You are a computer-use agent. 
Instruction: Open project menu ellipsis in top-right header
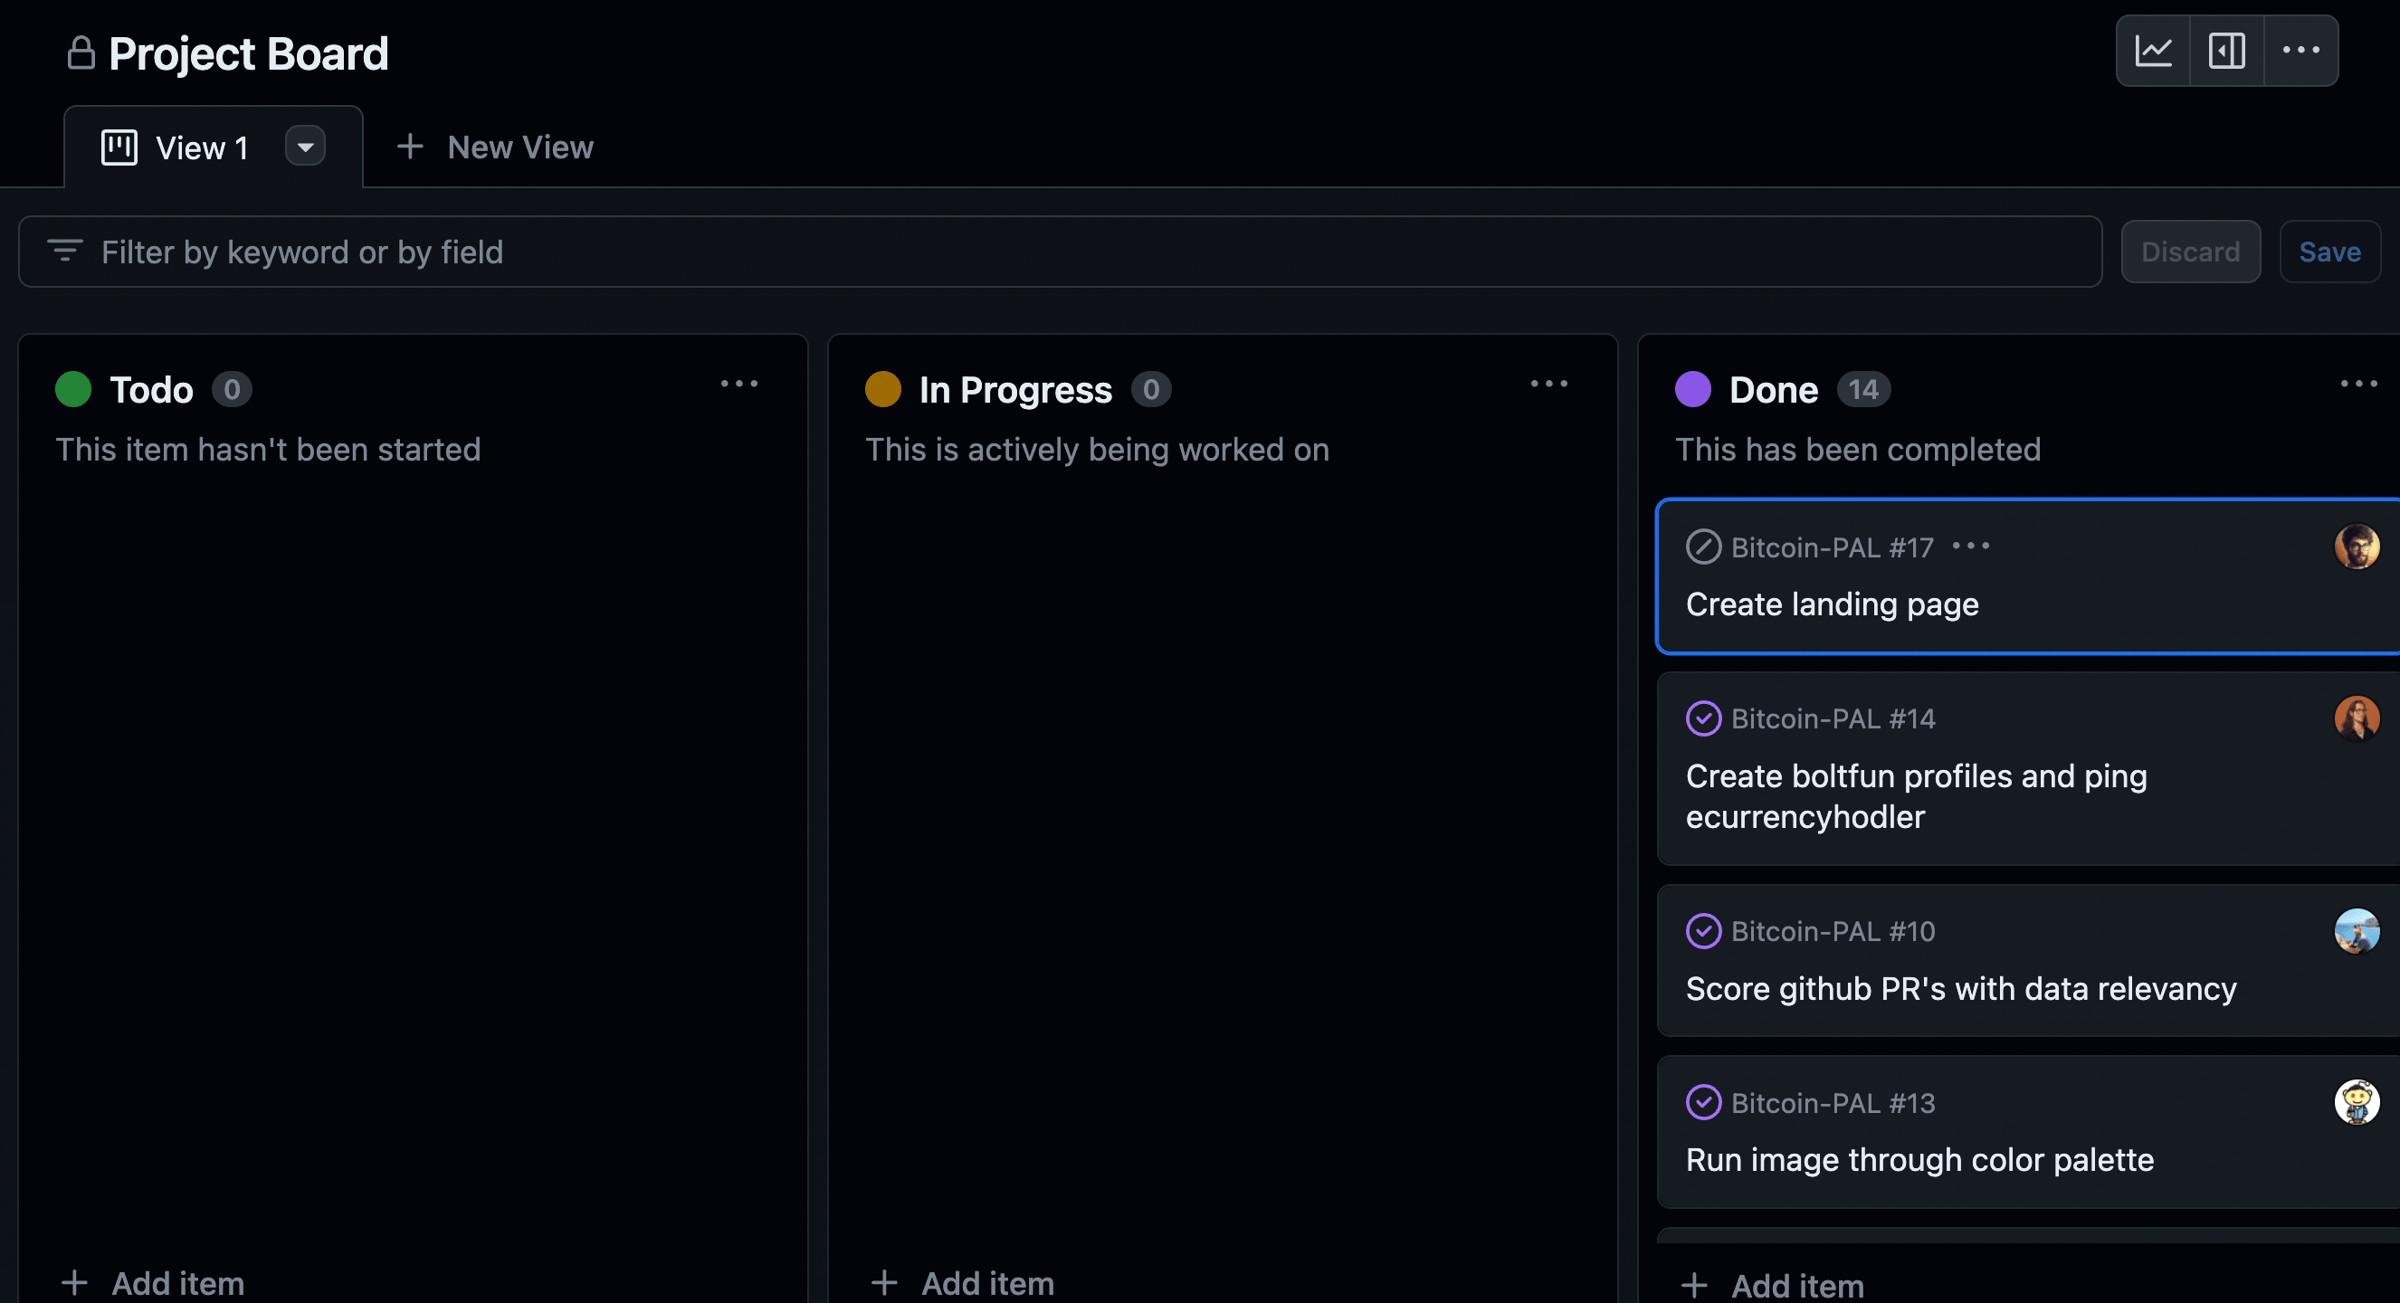pos(2300,51)
